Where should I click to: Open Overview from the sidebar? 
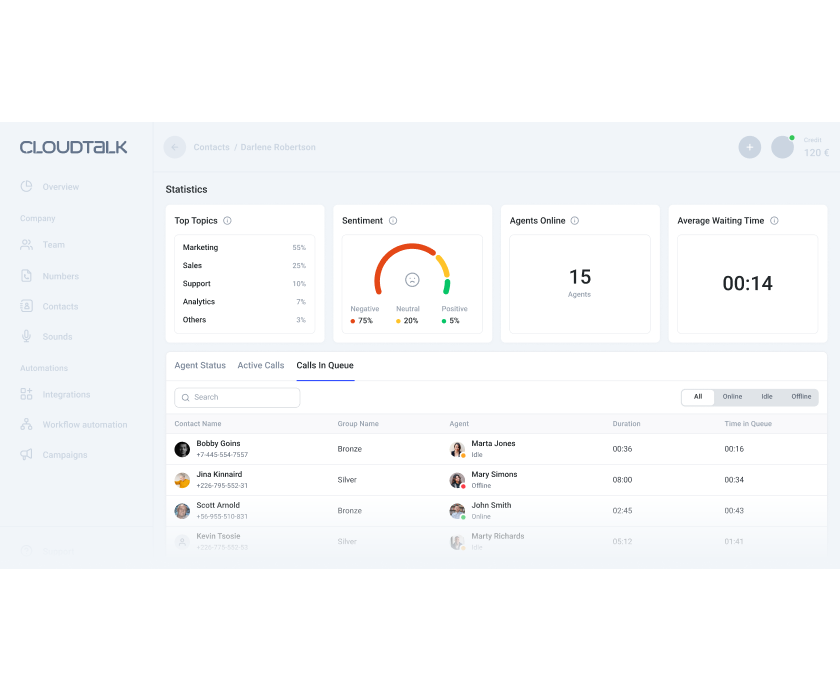[x=60, y=187]
